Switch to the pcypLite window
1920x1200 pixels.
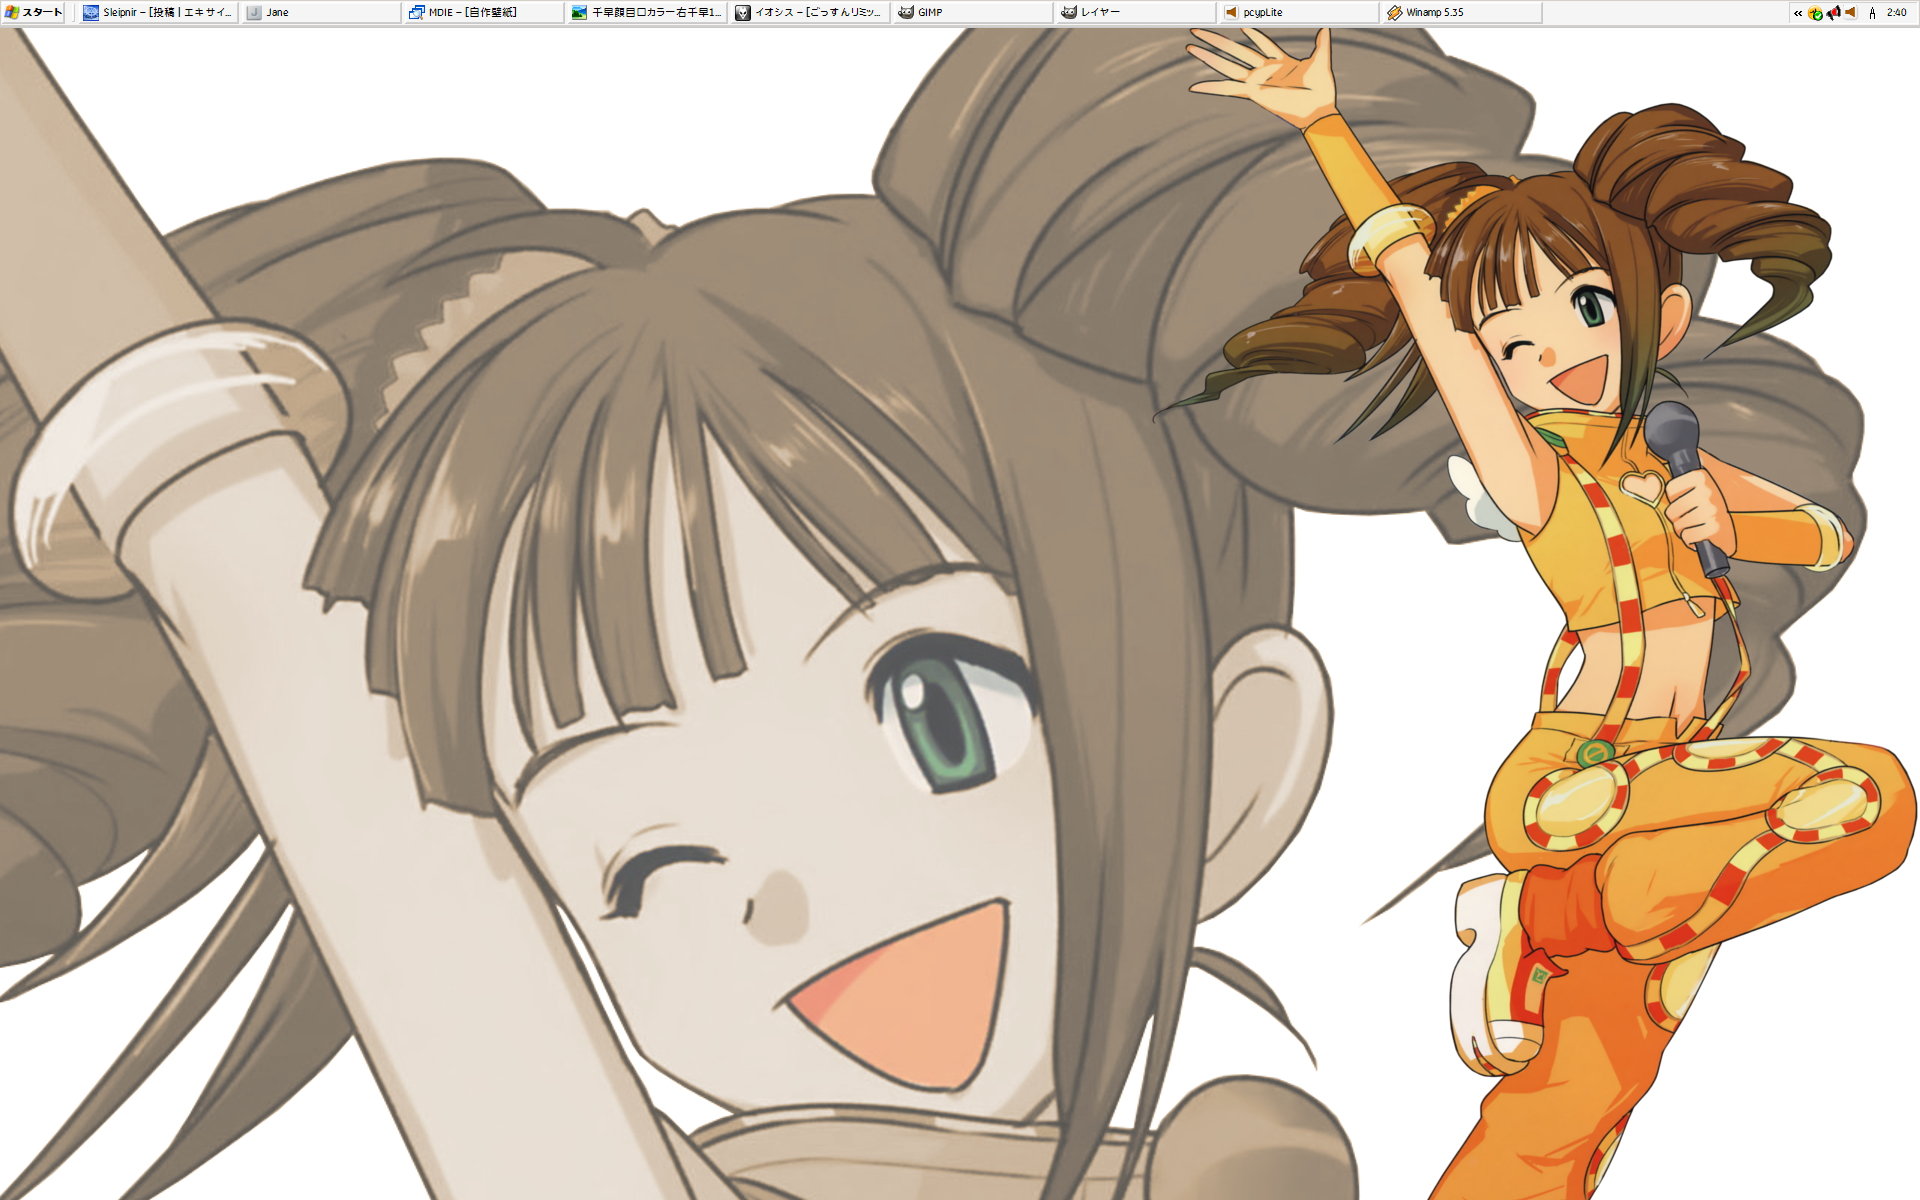(x=1298, y=12)
